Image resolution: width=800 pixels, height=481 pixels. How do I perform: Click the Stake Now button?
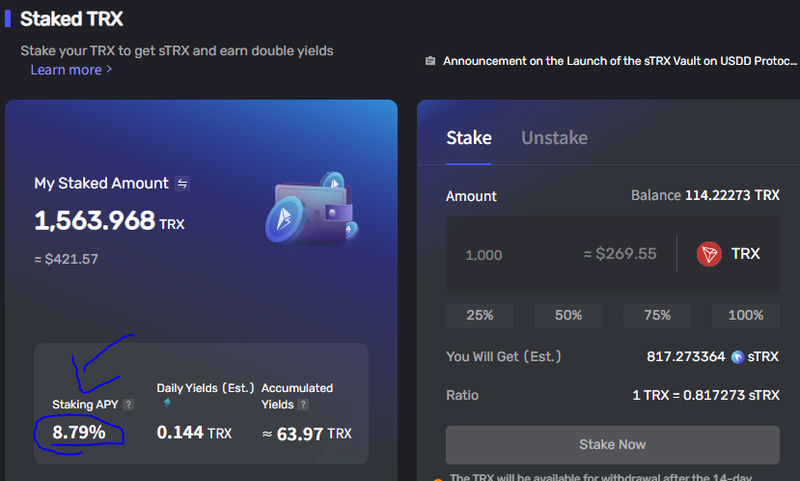pos(612,445)
